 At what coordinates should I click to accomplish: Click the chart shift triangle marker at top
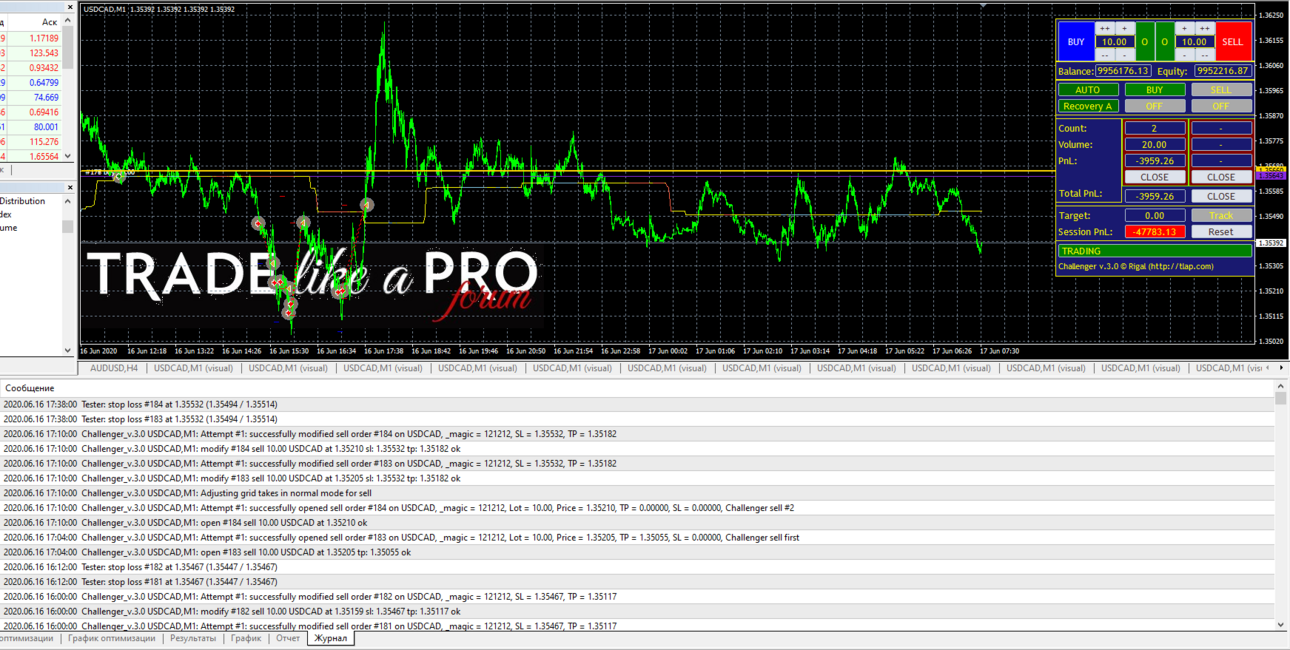983,6
